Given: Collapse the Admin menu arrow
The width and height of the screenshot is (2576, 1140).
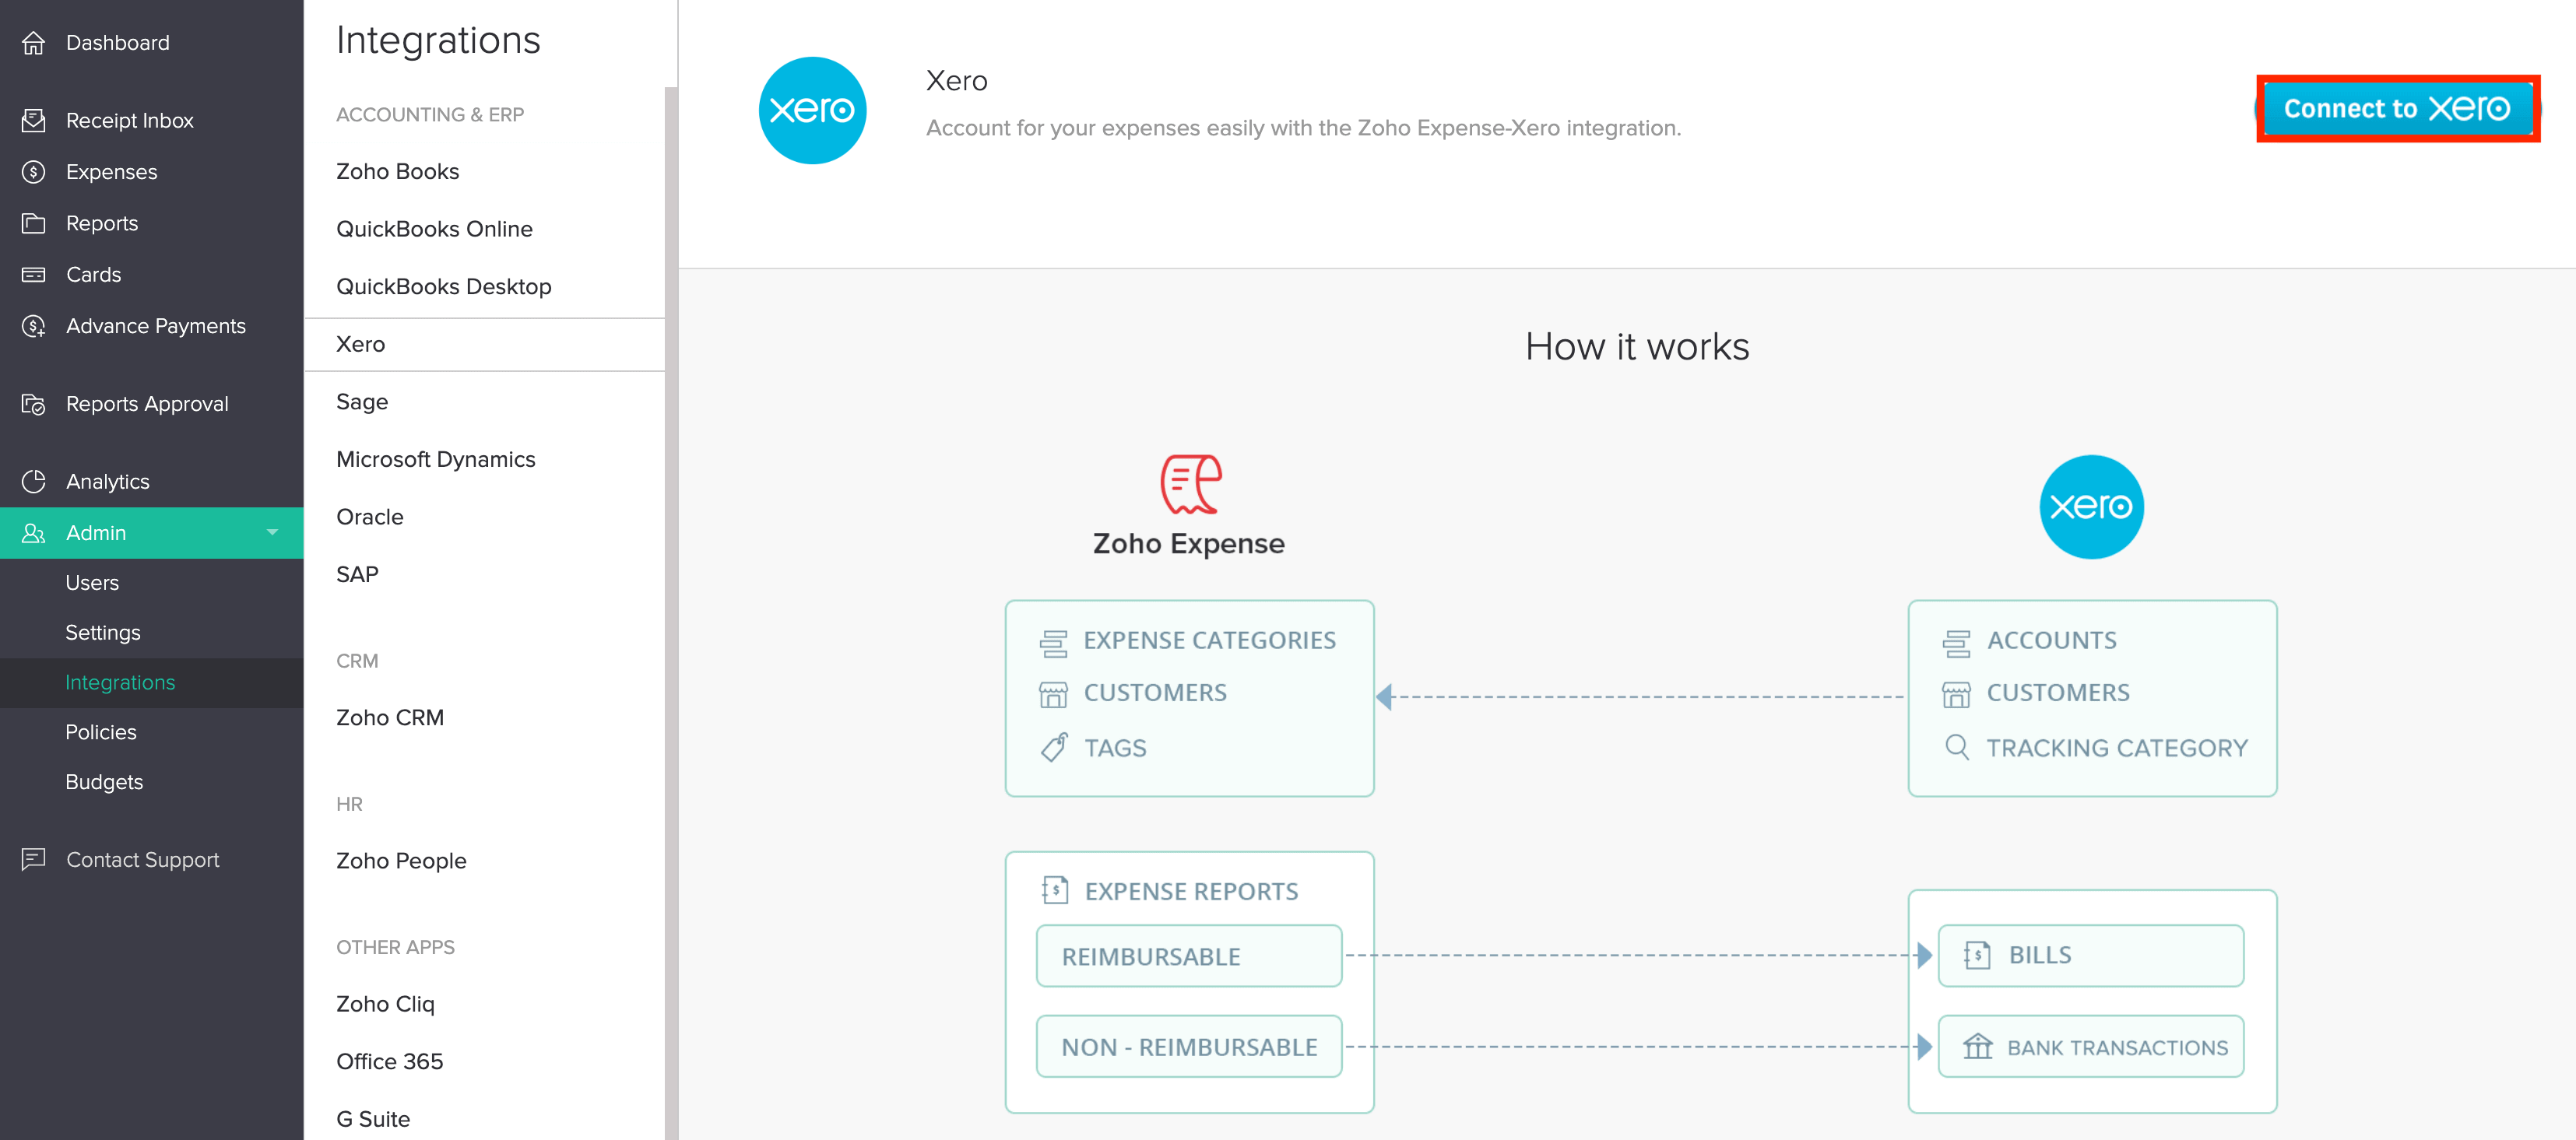Looking at the screenshot, I should (x=272, y=532).
